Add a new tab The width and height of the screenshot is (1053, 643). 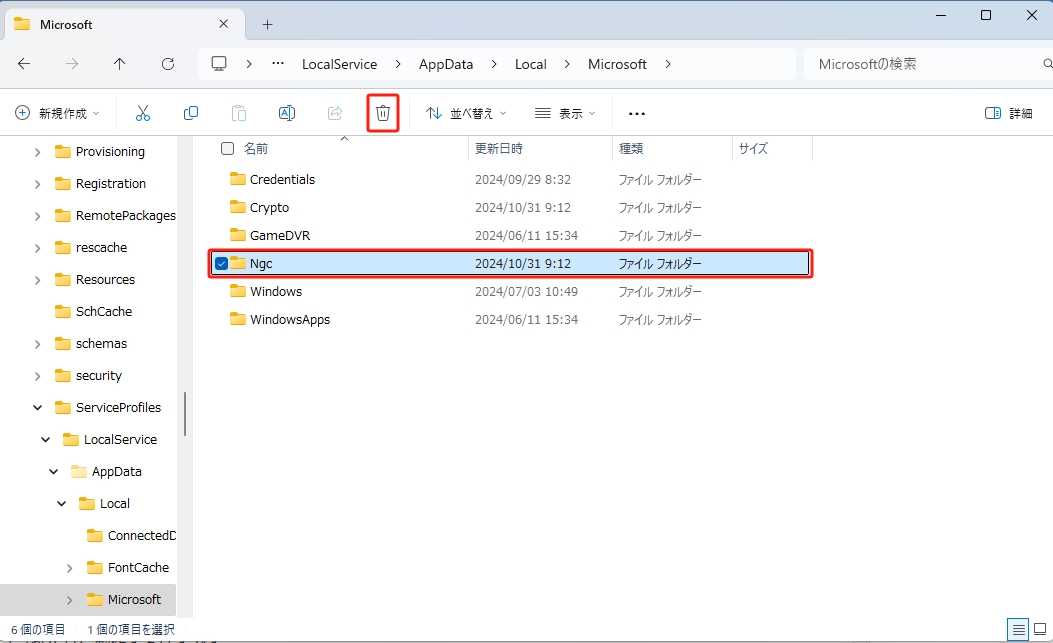pos(267,24)
